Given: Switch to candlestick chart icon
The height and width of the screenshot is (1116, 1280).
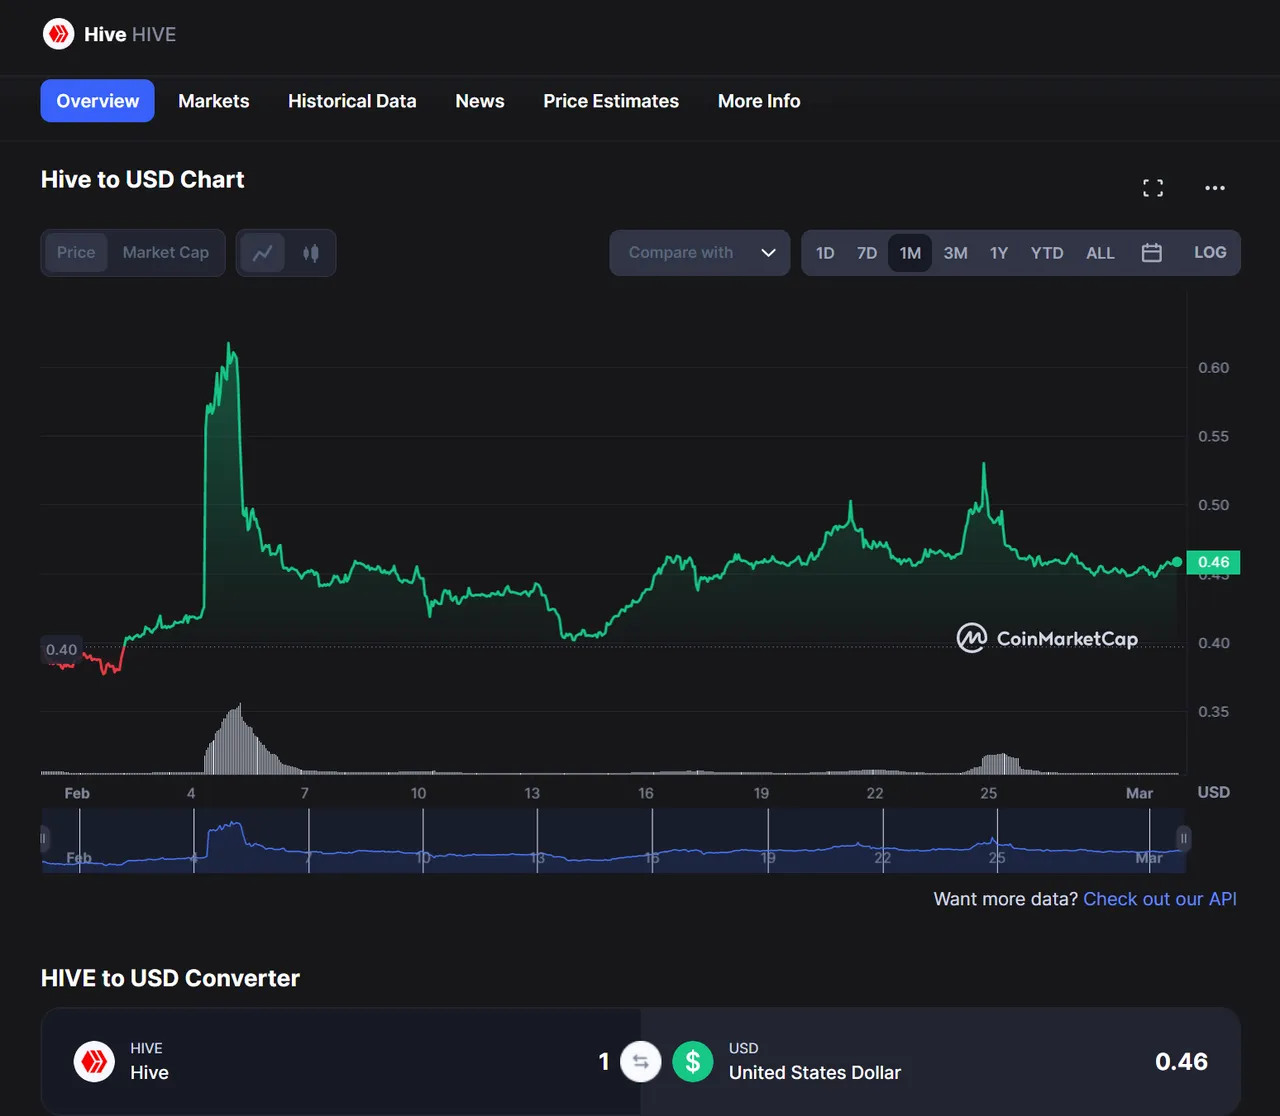Looking at the screenshot, I should point(311,253).
